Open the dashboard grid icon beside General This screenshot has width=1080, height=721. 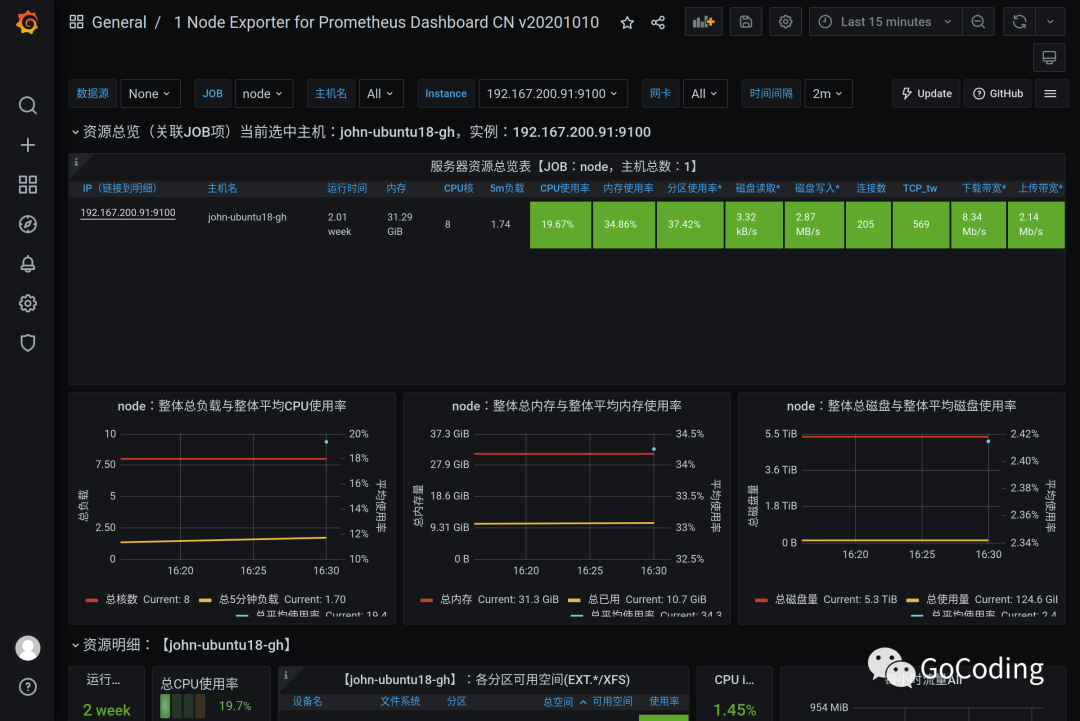76,22
